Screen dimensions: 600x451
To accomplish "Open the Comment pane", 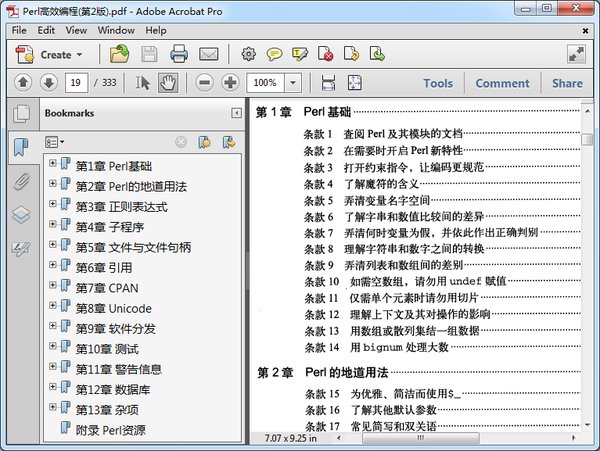I will pyautogui.click(x=502, y=83).
